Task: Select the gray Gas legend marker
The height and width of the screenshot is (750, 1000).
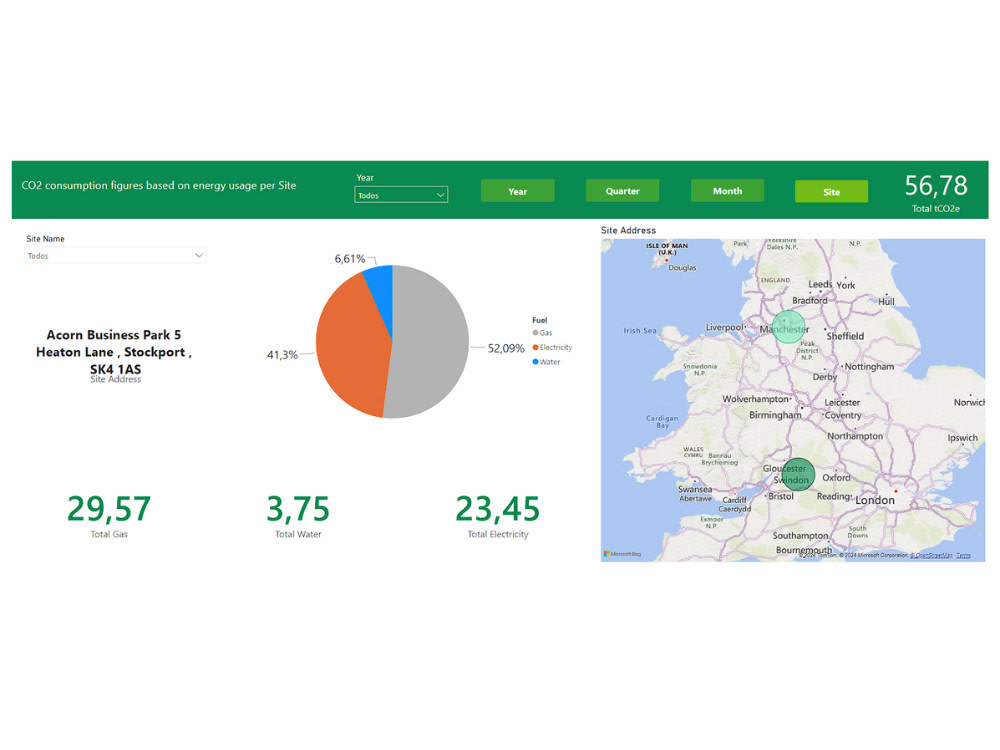Action: 535,333
